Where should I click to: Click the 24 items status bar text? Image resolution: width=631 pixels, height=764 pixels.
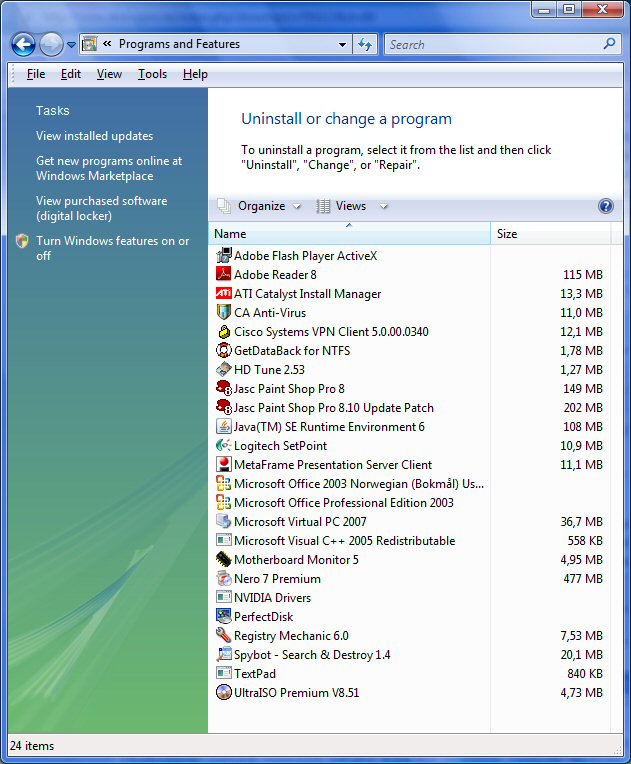[x=32, y=745]
